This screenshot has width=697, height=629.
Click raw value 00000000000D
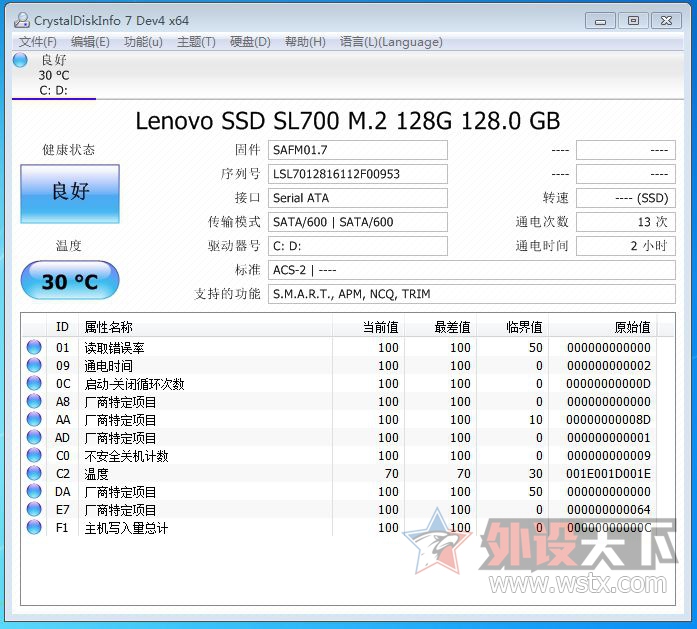coord(608,384)
